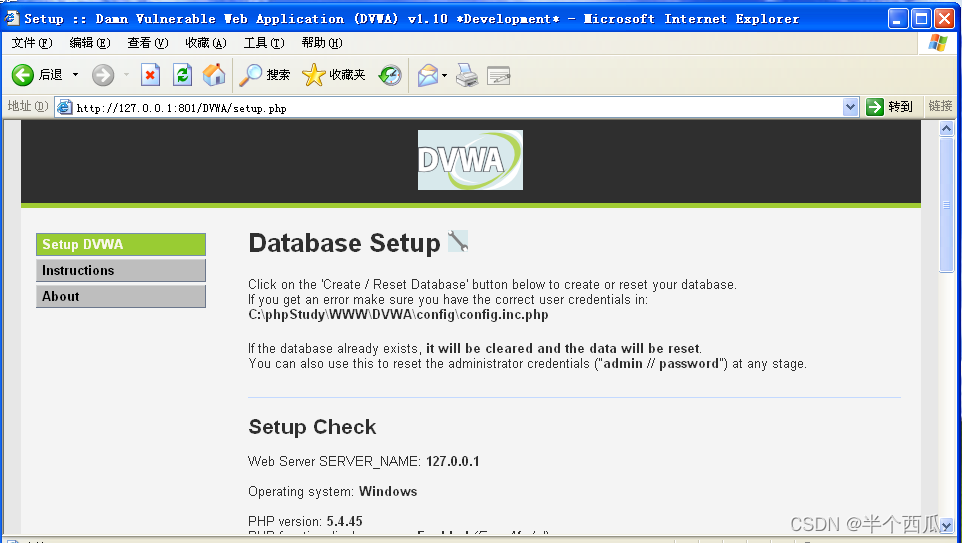
Task: Open the Favorites (收藏夹) star
Action: coord(334,75)
